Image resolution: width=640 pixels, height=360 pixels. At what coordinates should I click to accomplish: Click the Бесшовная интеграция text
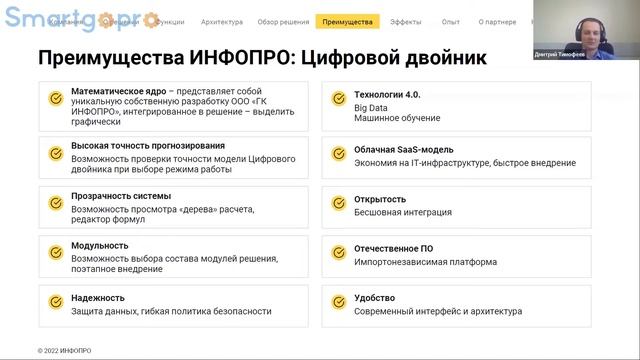pyautogui.click(x=403, y=212)
